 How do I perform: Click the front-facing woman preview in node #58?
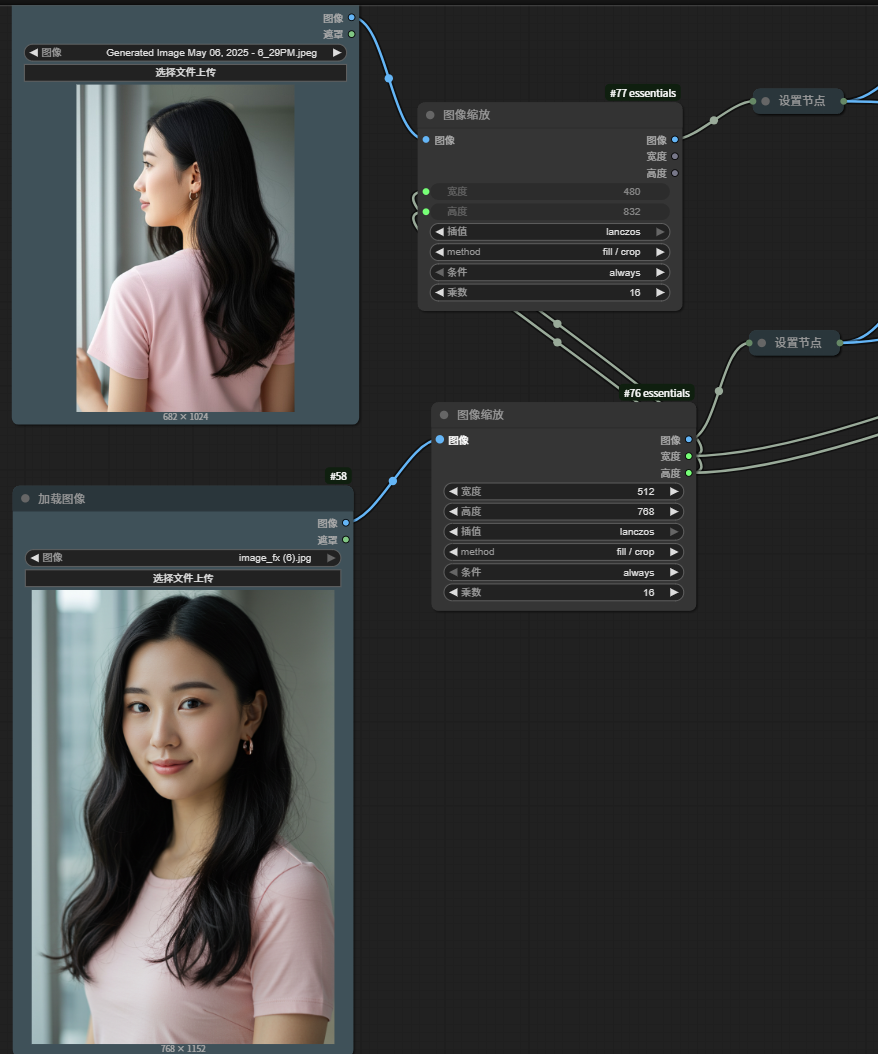point(183,817)
